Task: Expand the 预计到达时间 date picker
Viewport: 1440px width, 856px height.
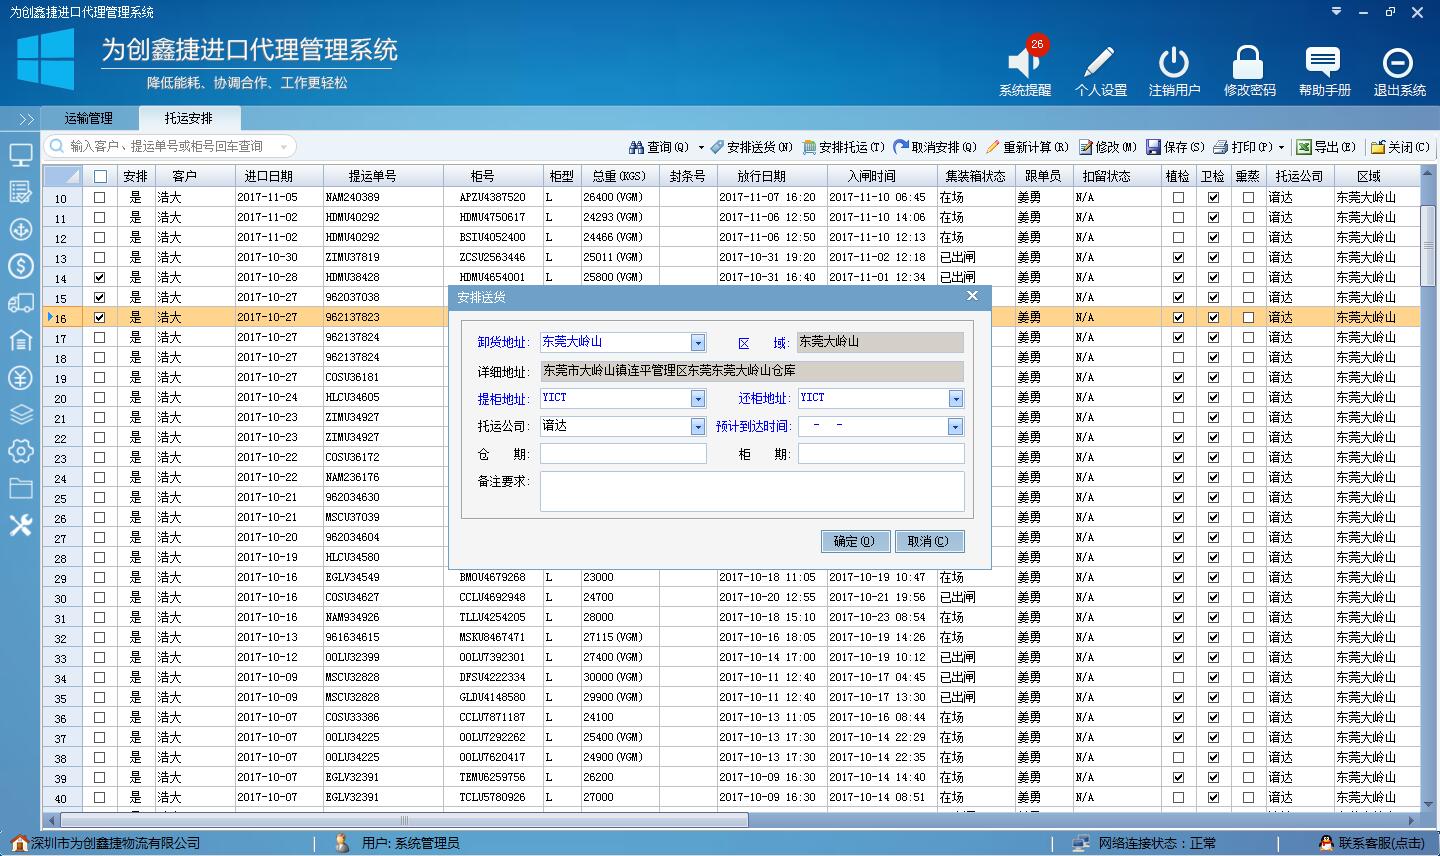Action: pyautogui.click(x=954, y=426)
